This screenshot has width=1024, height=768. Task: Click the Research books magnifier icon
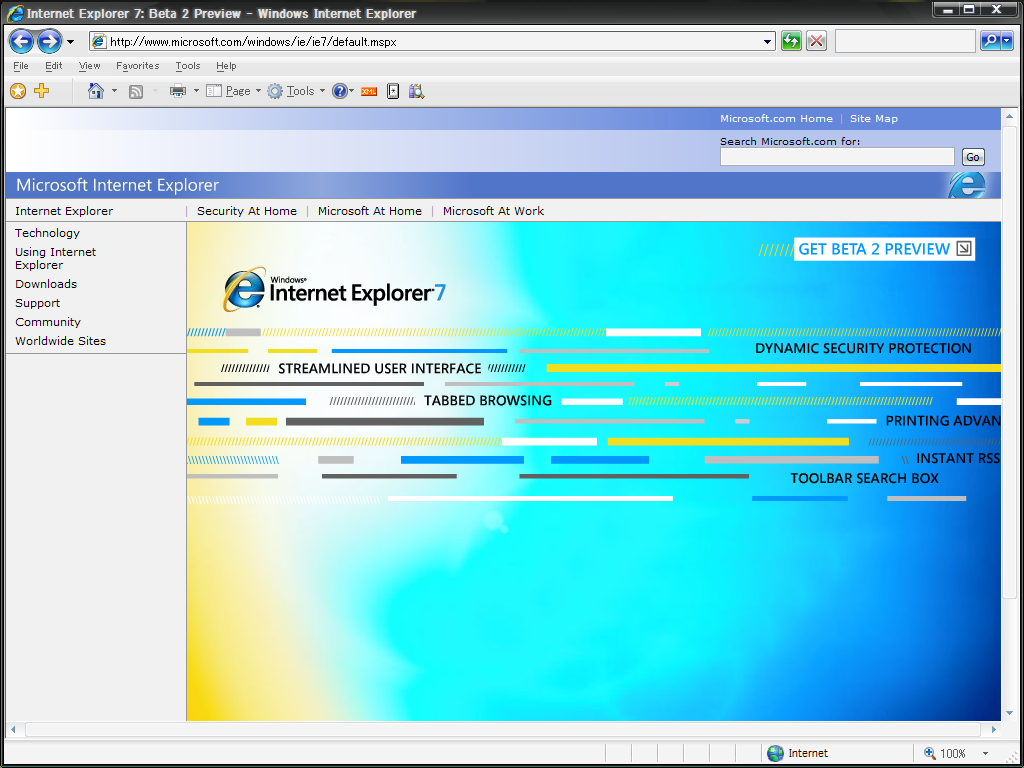(x=417, y=91)
